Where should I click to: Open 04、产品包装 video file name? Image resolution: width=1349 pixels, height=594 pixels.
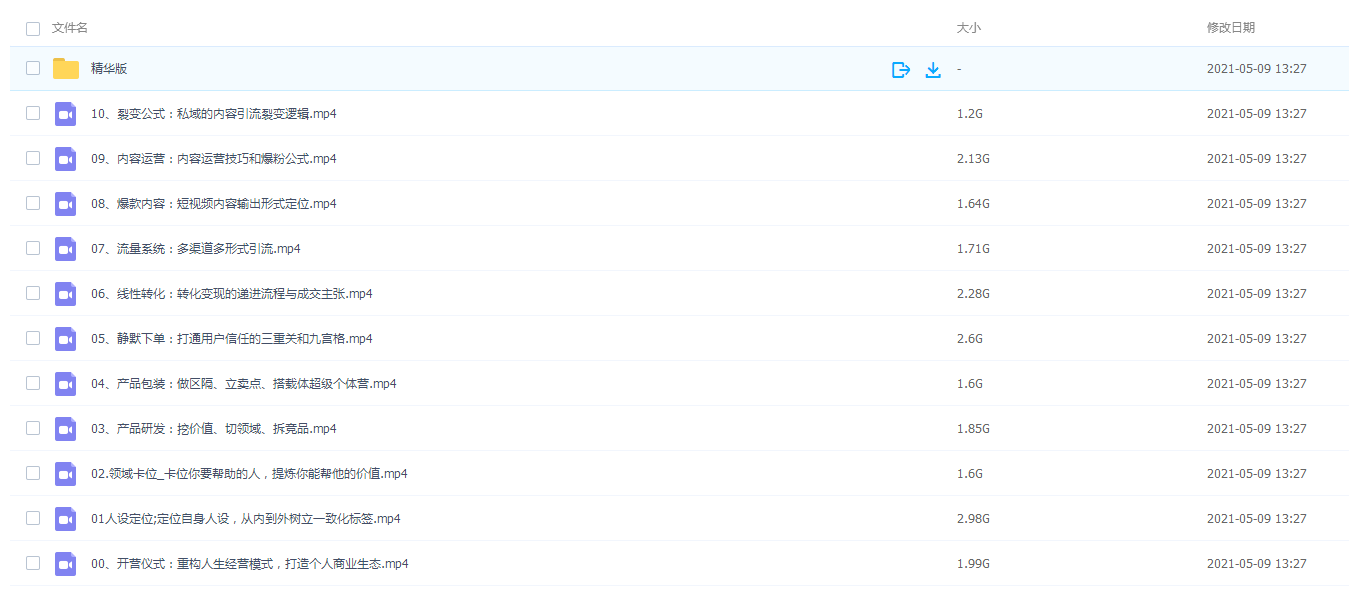coord(244,384)
